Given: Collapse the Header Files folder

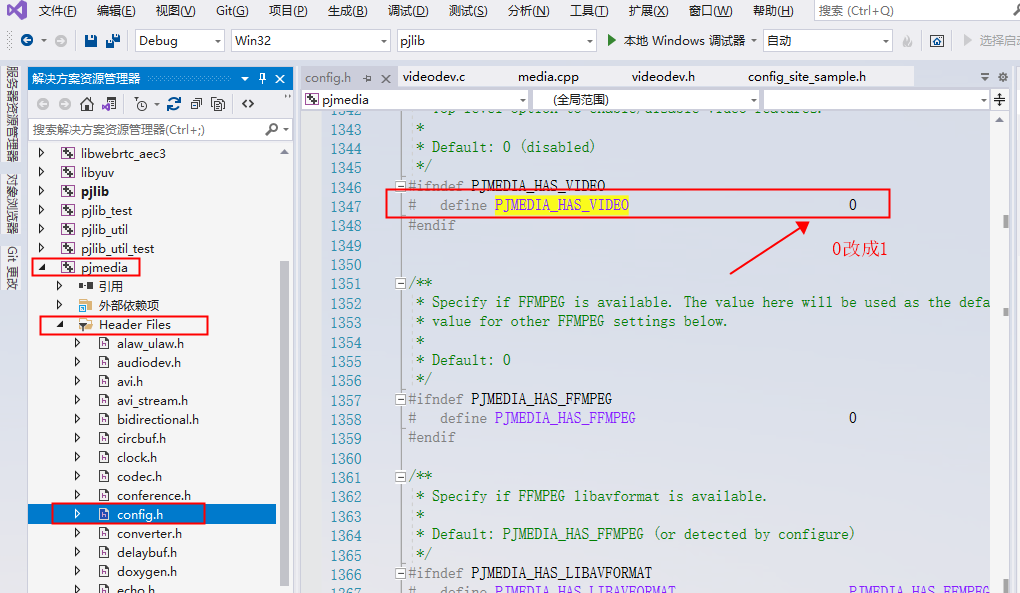Looking at the screenshot, I should click(61, 324).
